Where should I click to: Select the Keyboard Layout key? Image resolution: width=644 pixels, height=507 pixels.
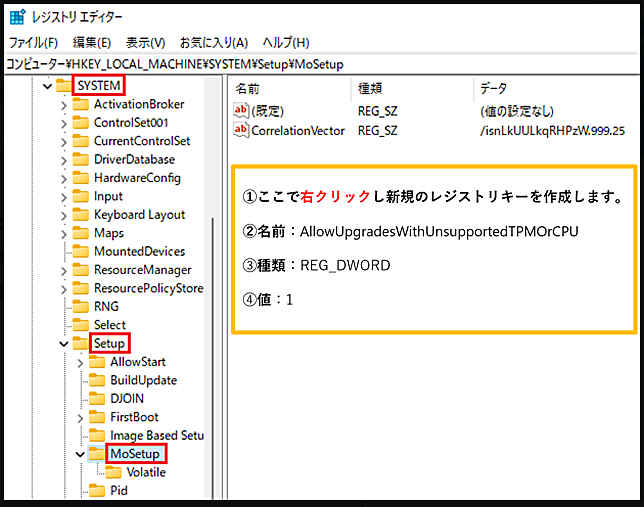click(x=139, y=214)
